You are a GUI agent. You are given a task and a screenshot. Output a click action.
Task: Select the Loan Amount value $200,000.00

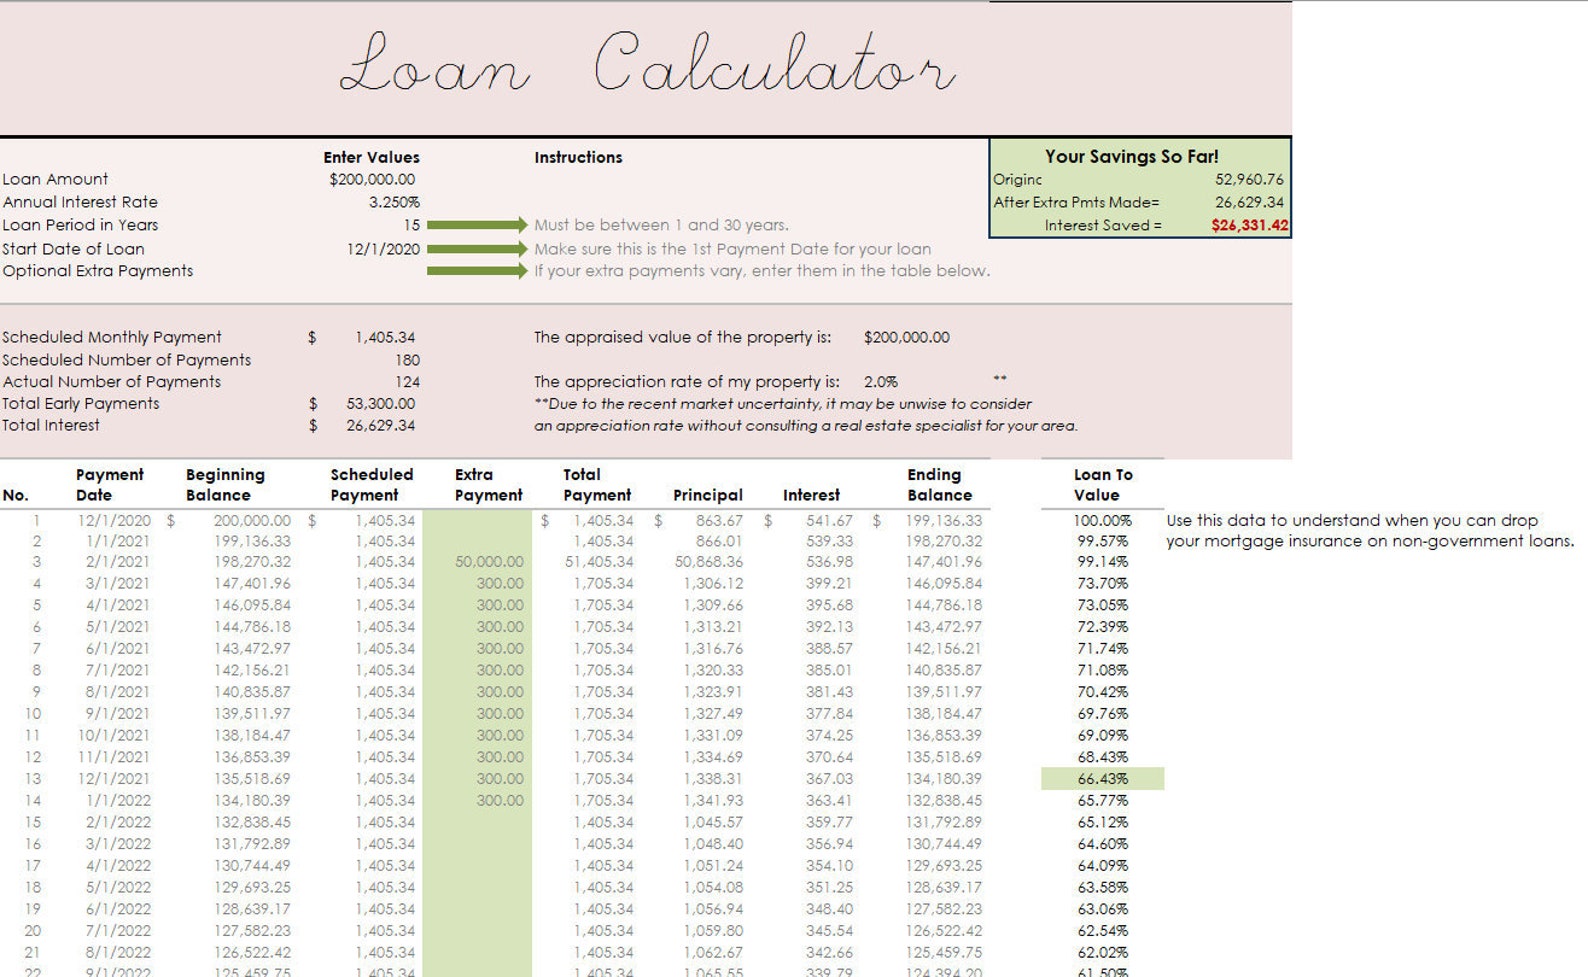[372, 179]
